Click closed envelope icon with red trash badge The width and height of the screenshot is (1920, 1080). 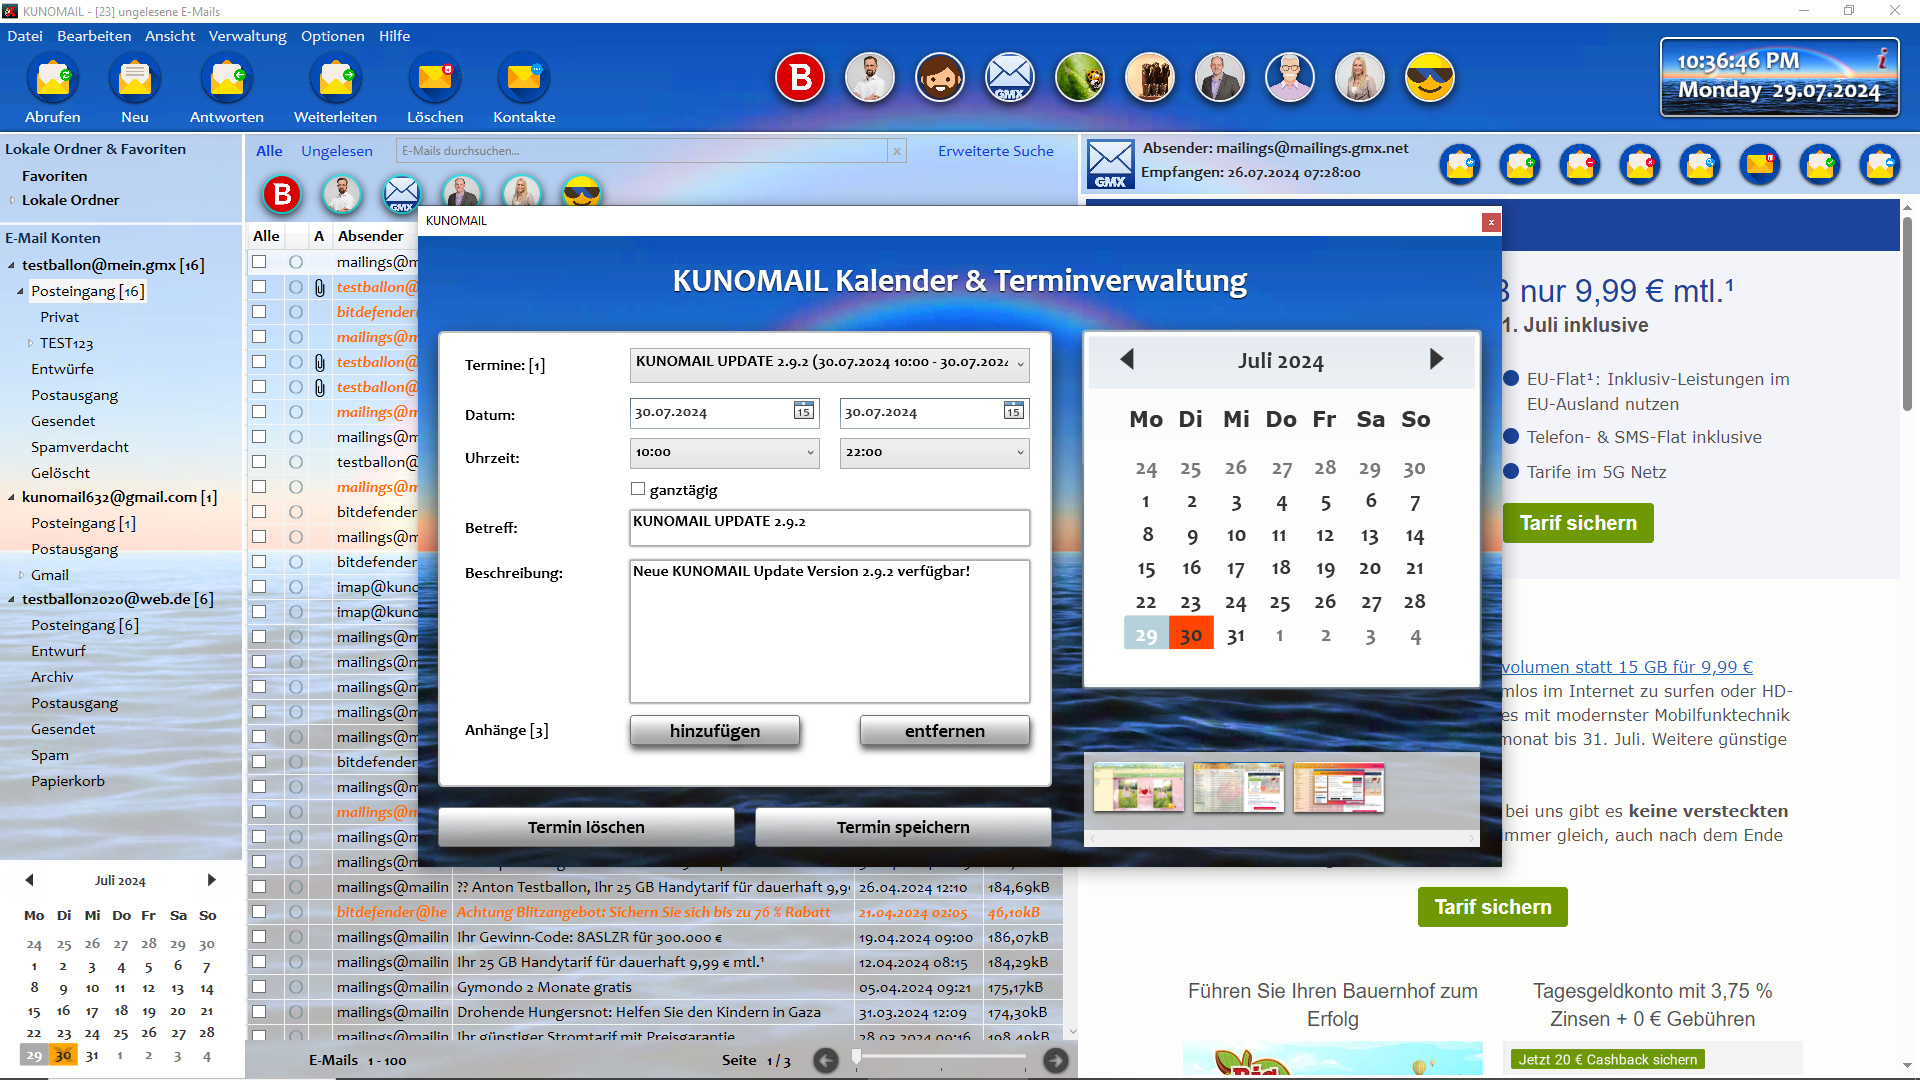(x=1760, y=165)
